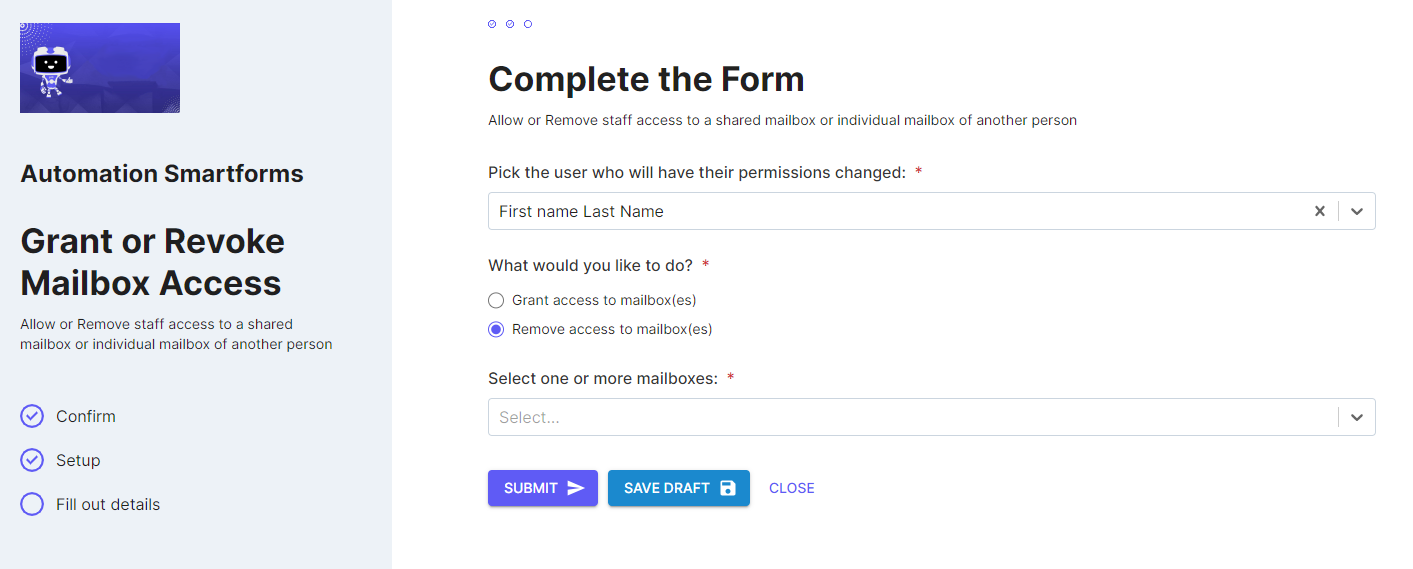This screenshot has width=1413, height=569.
Task: Save the form as draft
Action: pos(679,488)
